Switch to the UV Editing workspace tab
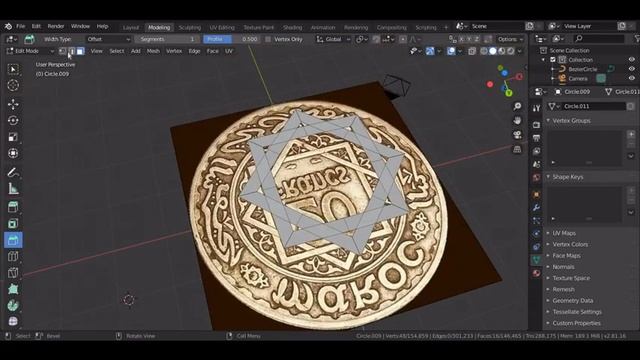The height and width of the screenshot is (360, 640). (222, 27)
